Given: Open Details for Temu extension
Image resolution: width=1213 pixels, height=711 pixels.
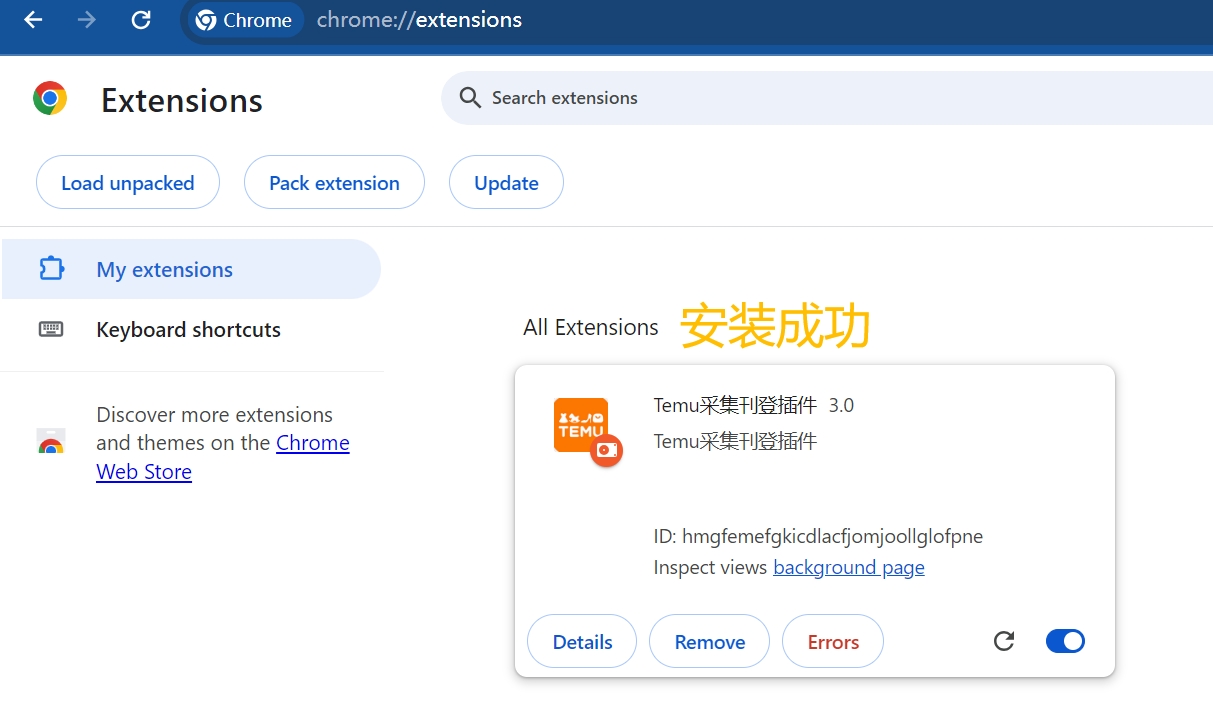Looking at the screenshot, I should coord(582,642).
